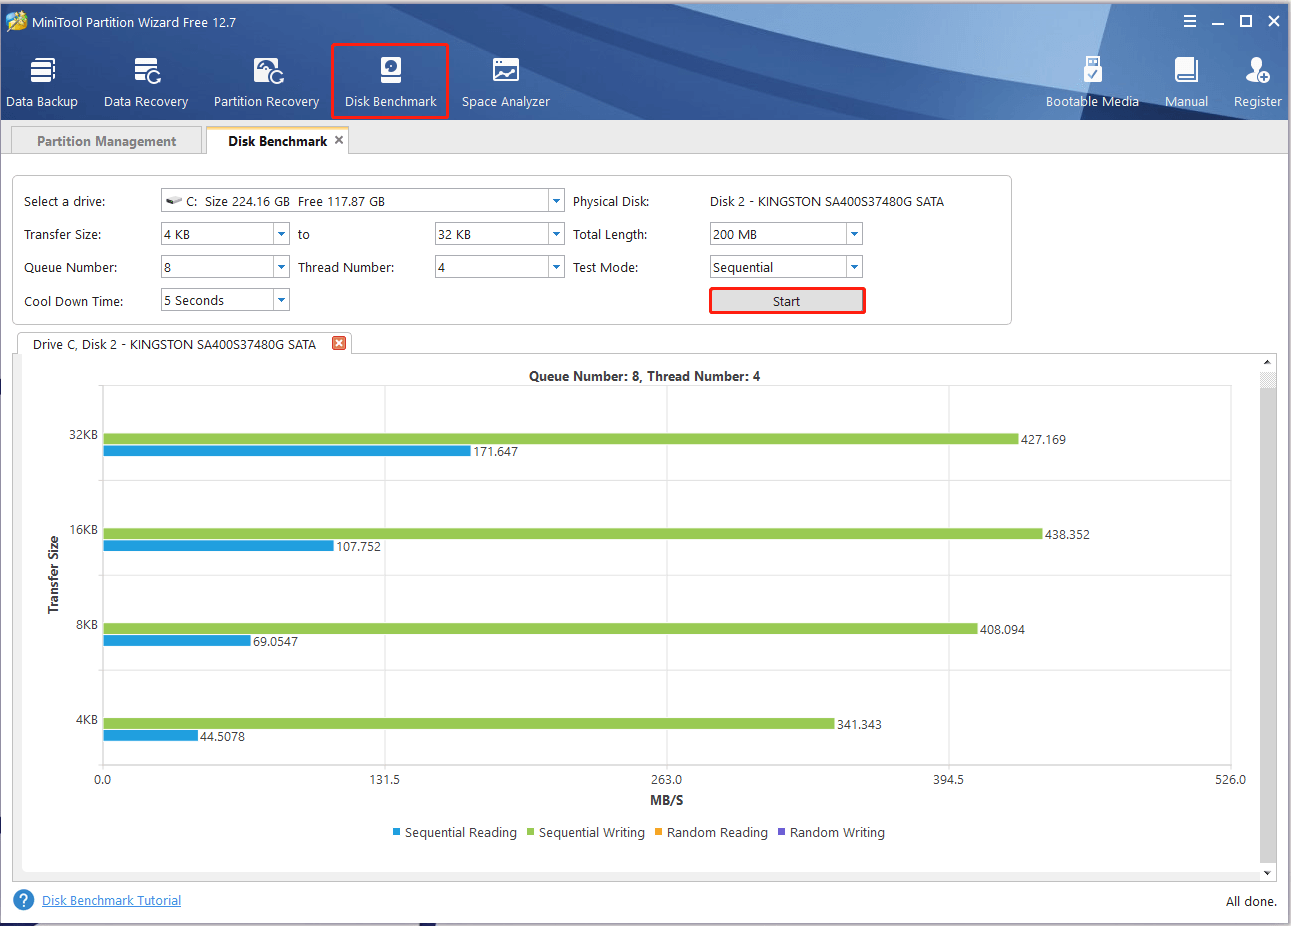Toggle the Sequential Reading legend entry
The image size is (1291, 926).
click(455, 832)
